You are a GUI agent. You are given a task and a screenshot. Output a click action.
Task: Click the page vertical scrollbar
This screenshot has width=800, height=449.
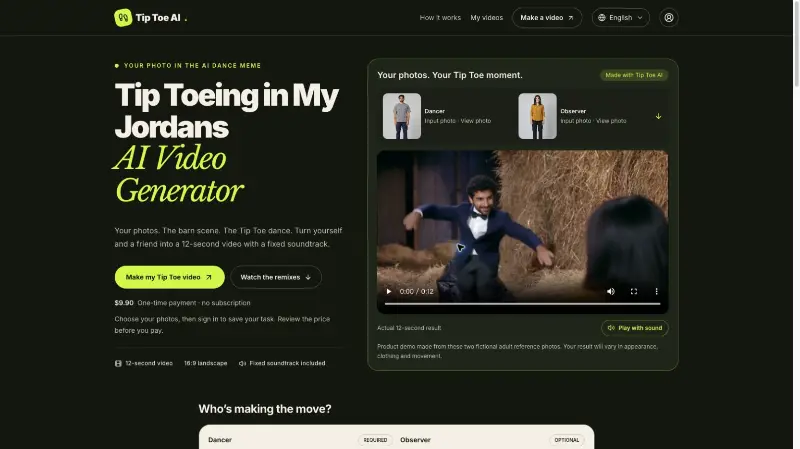796,43
